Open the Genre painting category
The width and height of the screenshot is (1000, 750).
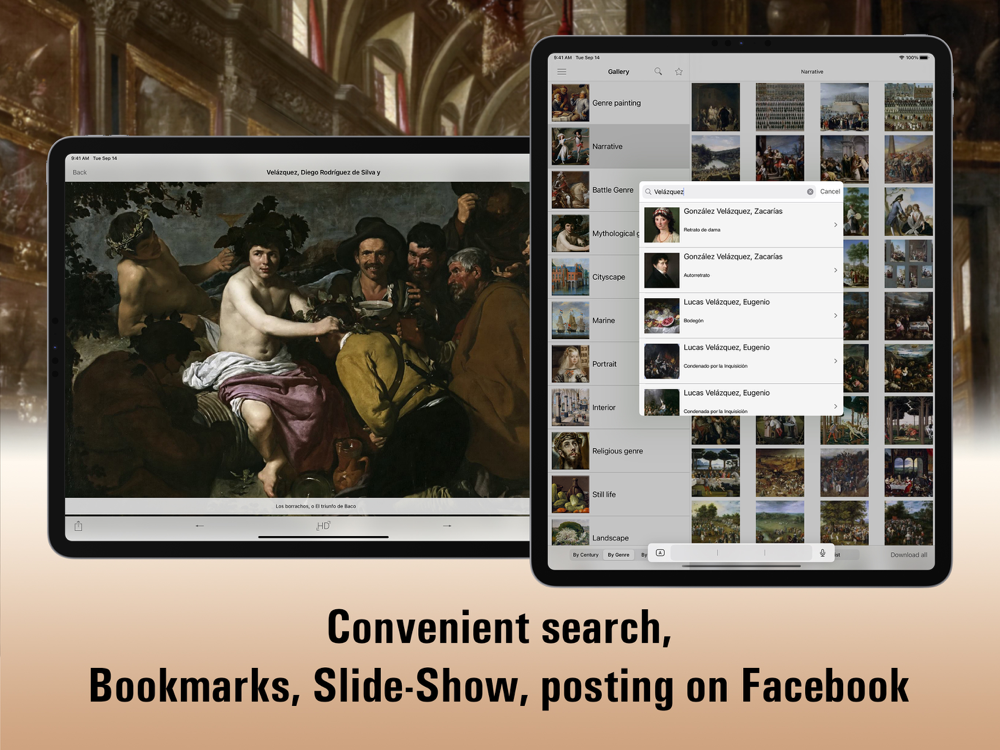point(620,103)
